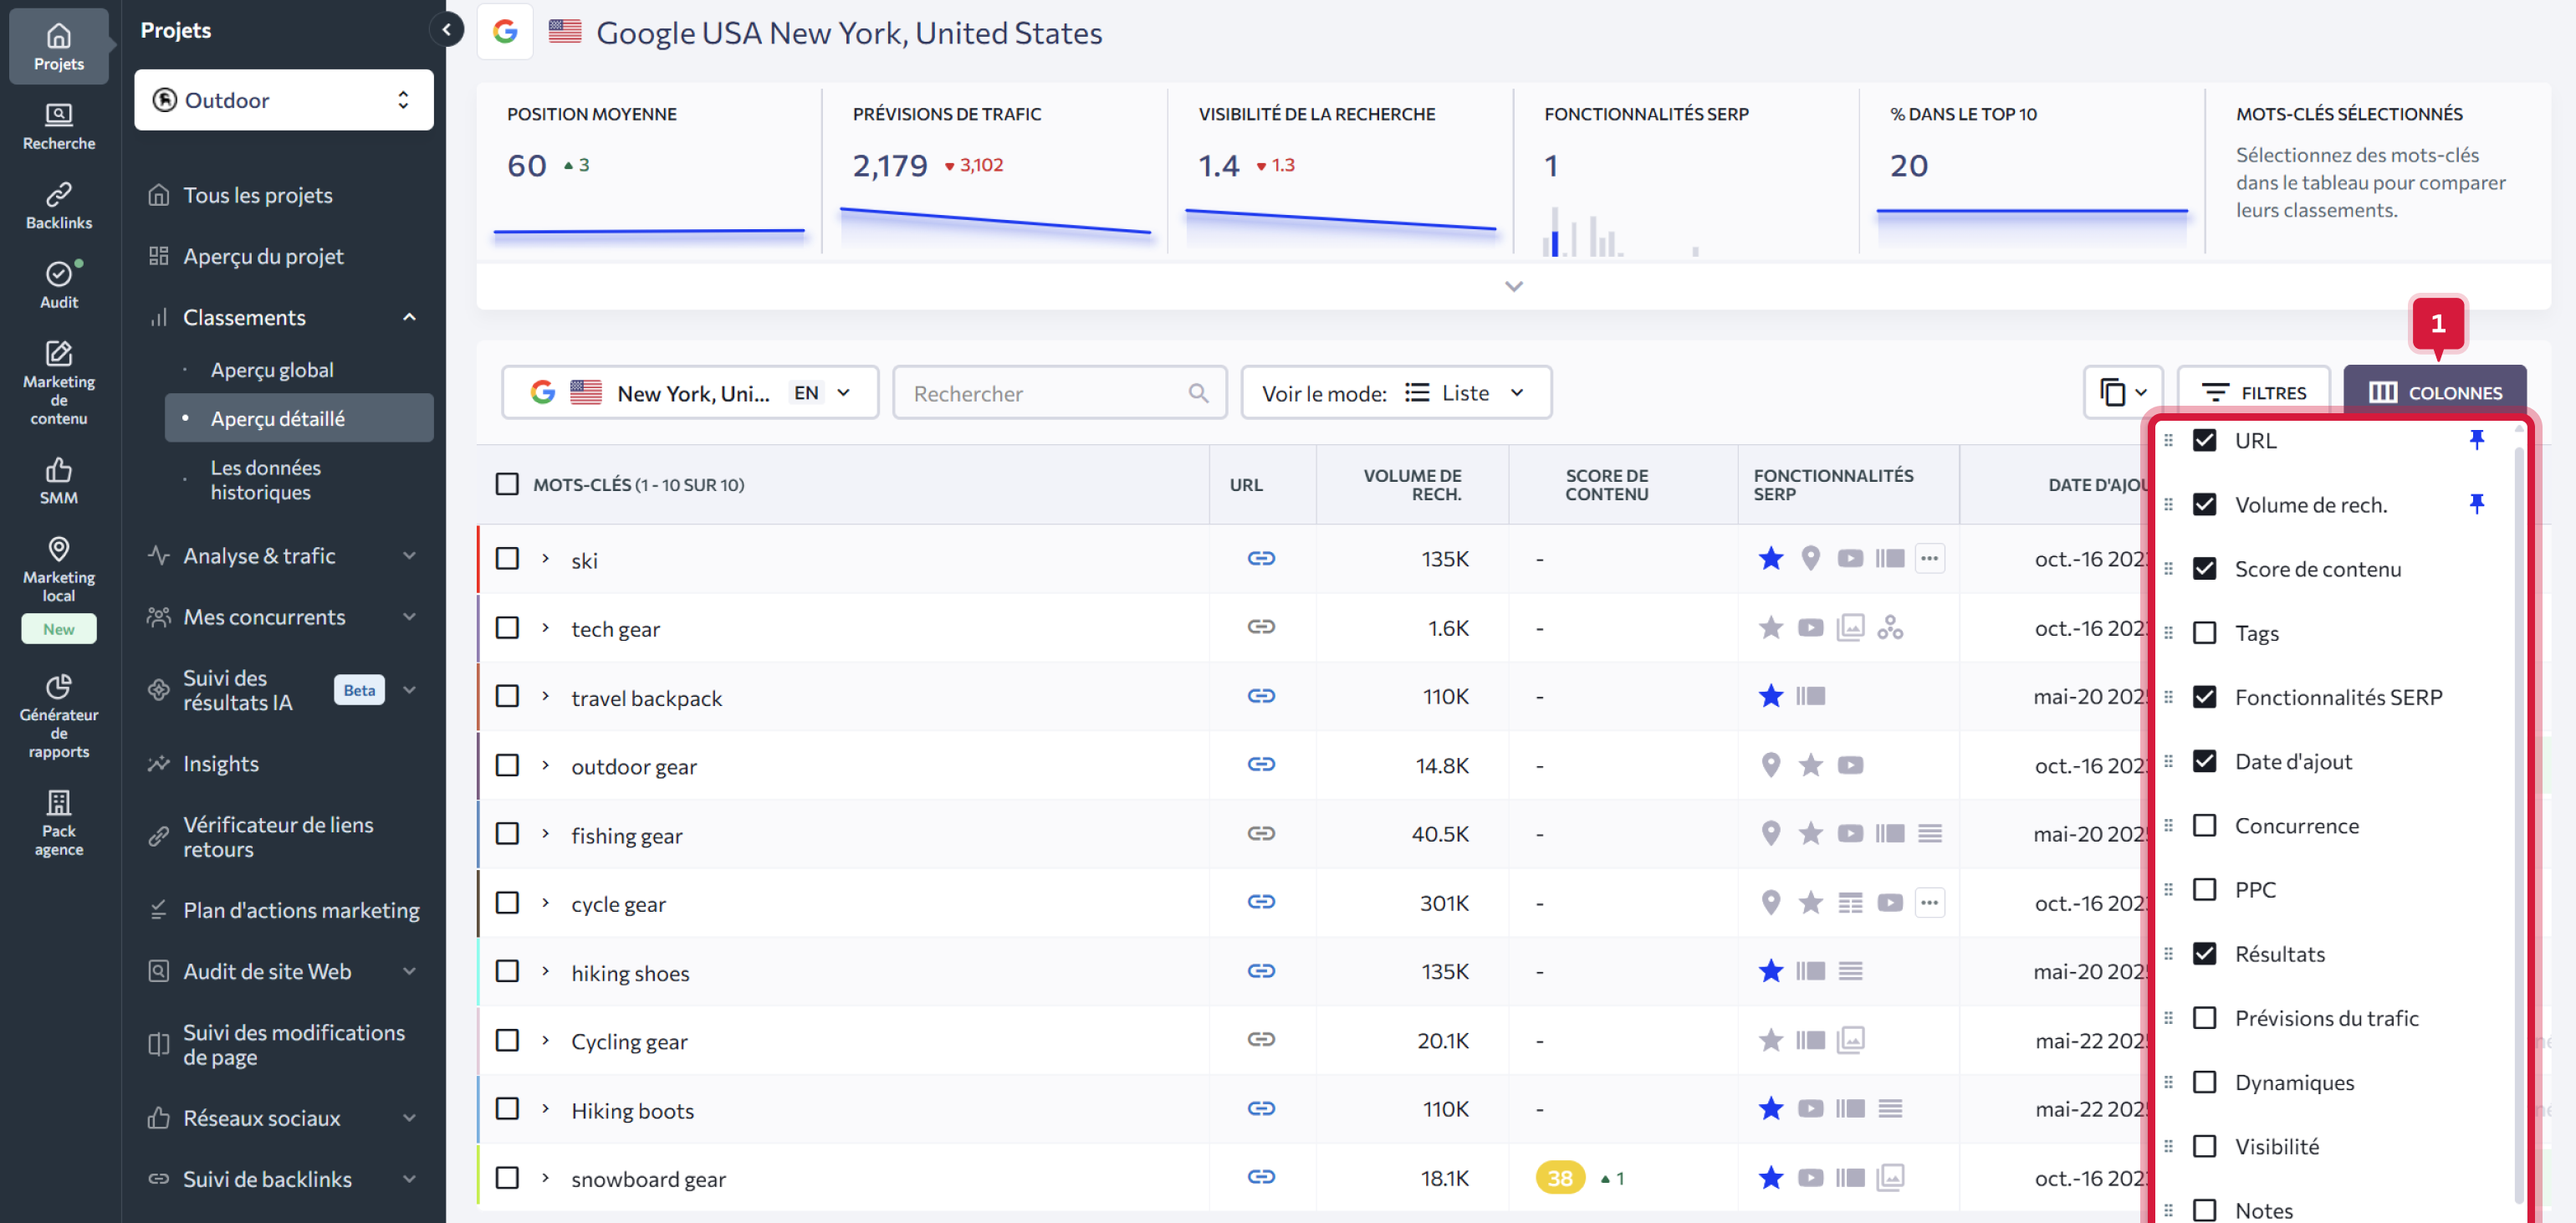Select the fishing gear row checkbox
Screen dimensions: 2576x1223
tap(507, 834)
